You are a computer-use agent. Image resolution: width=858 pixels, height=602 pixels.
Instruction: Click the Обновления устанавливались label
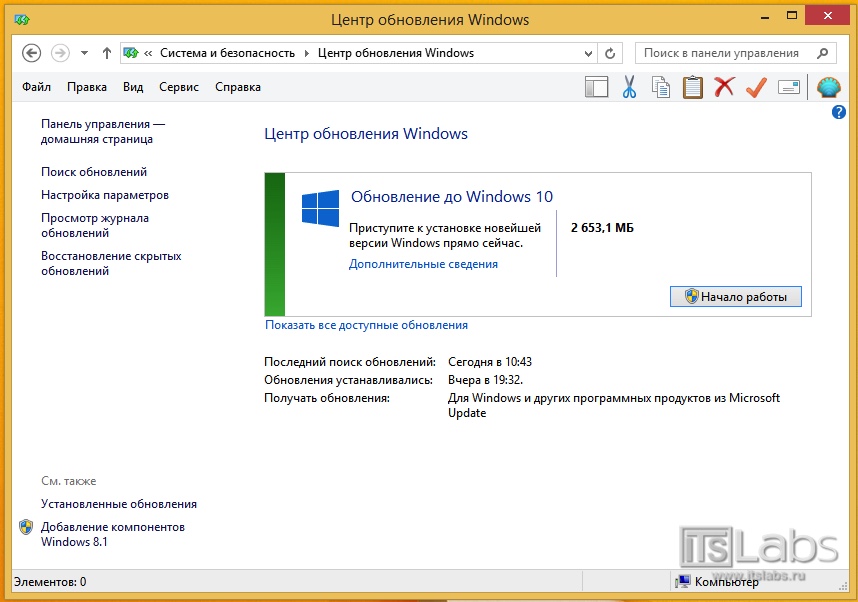coord(348,380)
